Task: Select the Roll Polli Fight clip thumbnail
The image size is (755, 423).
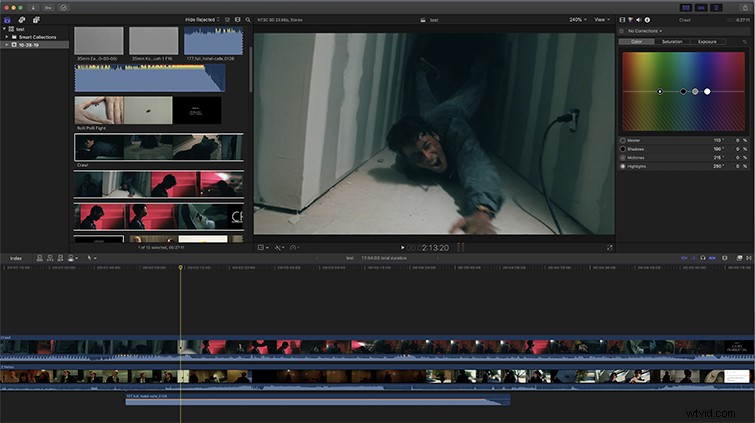Action: [x=148, y=110]
